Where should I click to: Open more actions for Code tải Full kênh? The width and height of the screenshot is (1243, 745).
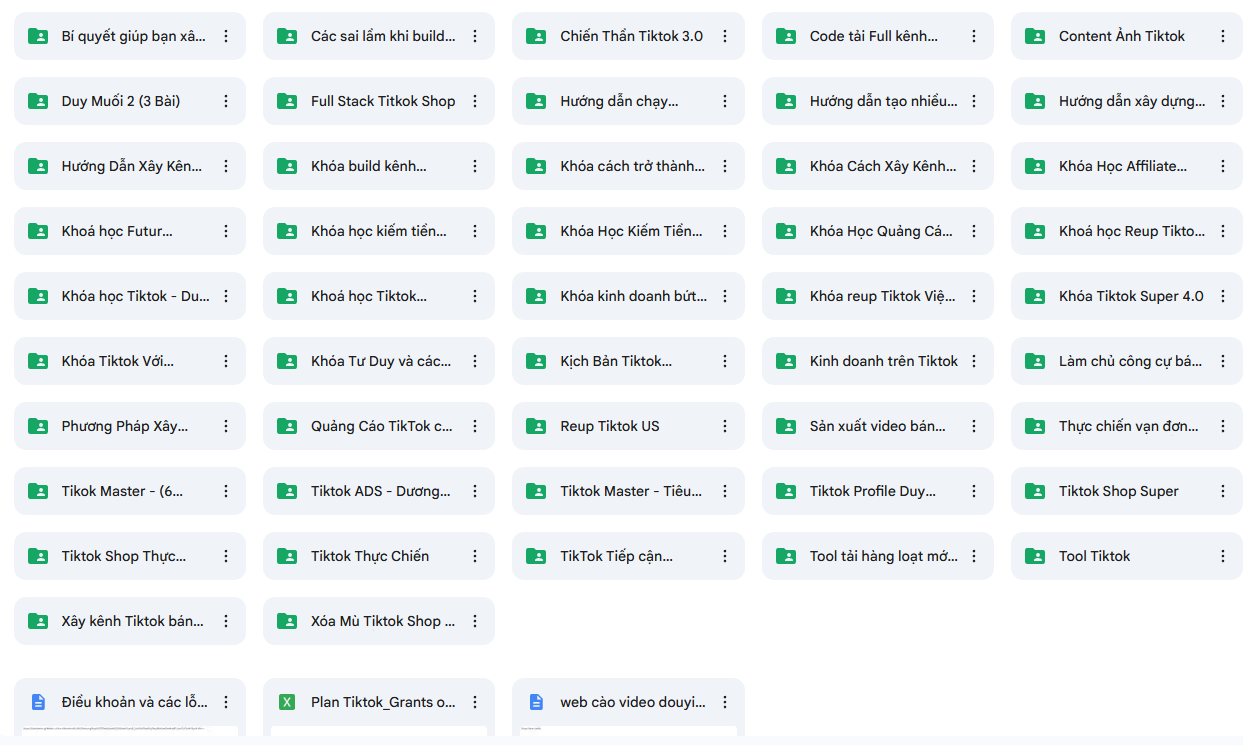click(974, 36)
